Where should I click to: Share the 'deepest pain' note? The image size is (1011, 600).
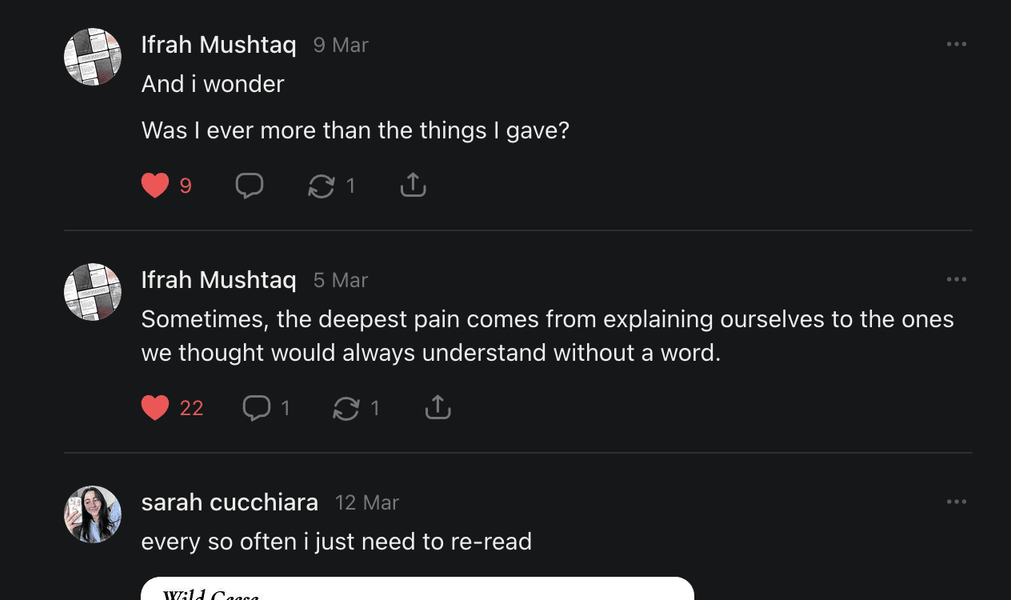tap(438, 407)
